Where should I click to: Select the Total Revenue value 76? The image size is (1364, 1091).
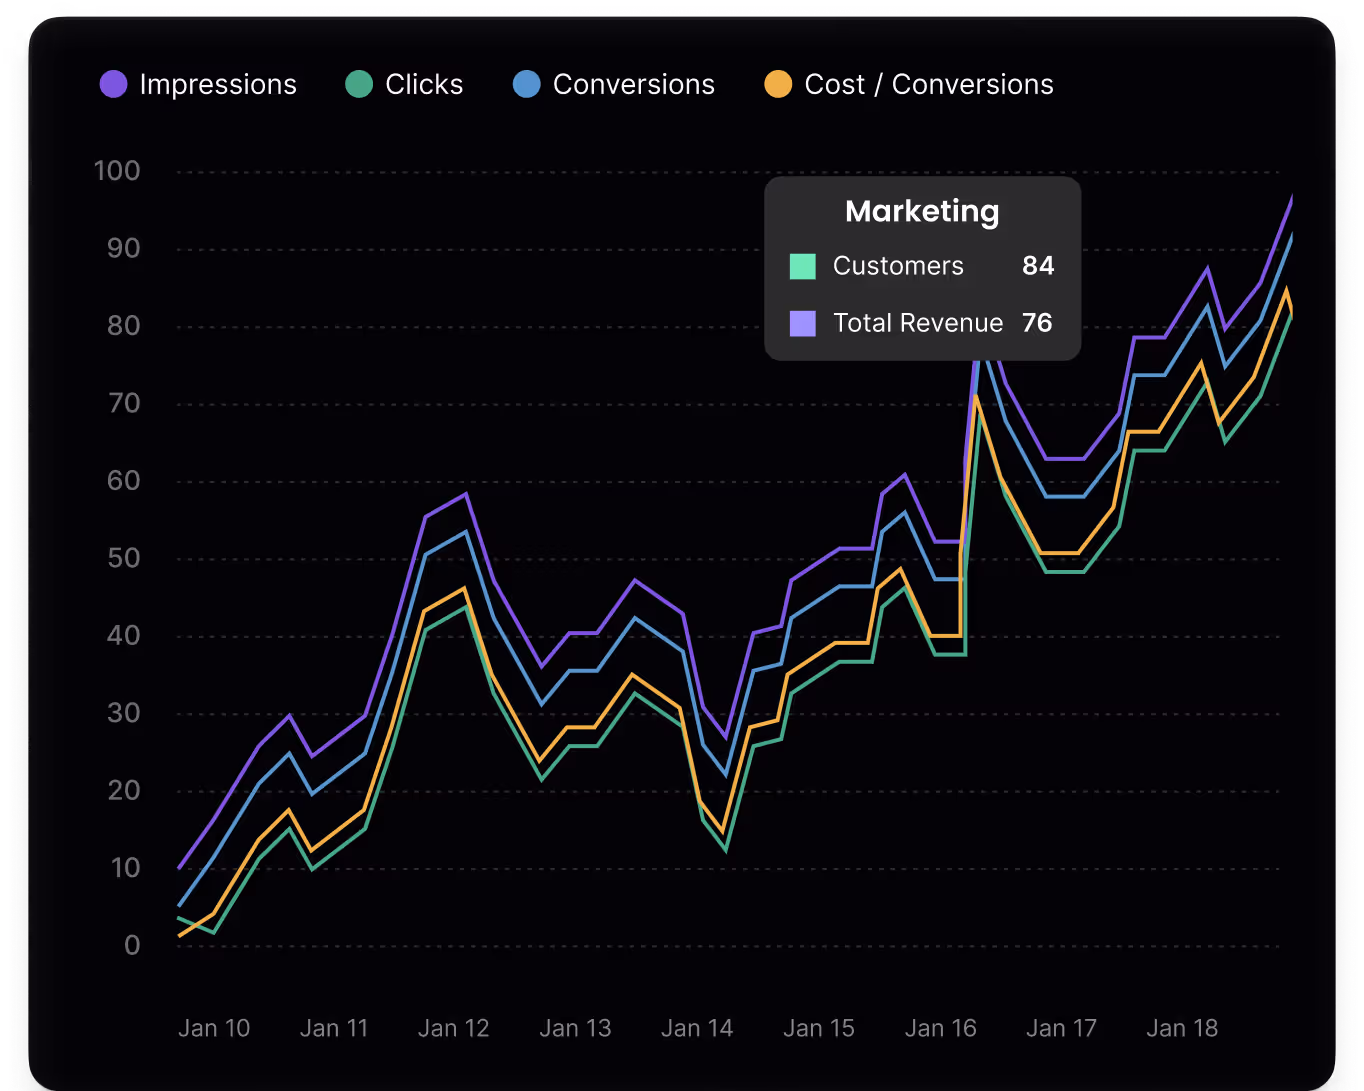[1037, 323]
